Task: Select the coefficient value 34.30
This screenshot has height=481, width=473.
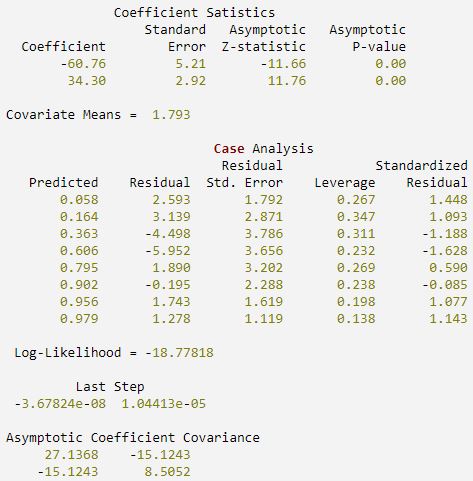Action: 87,81
